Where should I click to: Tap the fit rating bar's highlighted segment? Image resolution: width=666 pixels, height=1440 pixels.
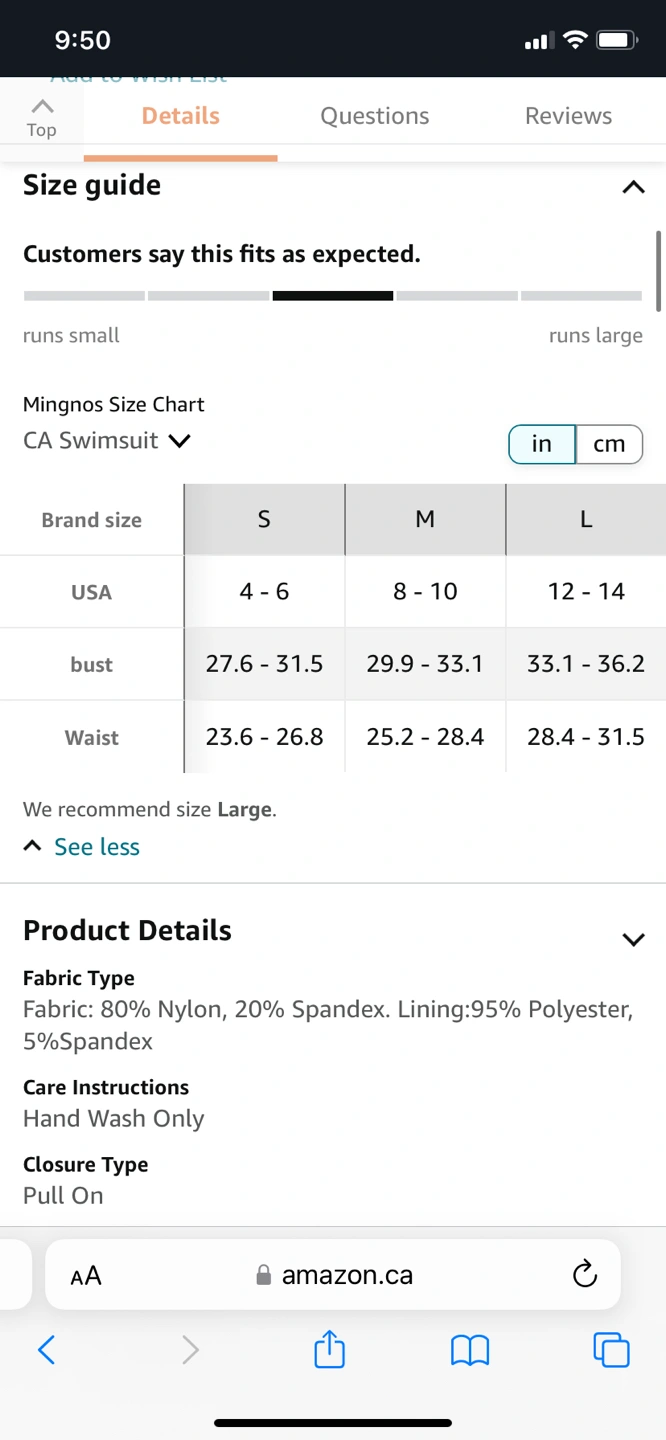333,296
